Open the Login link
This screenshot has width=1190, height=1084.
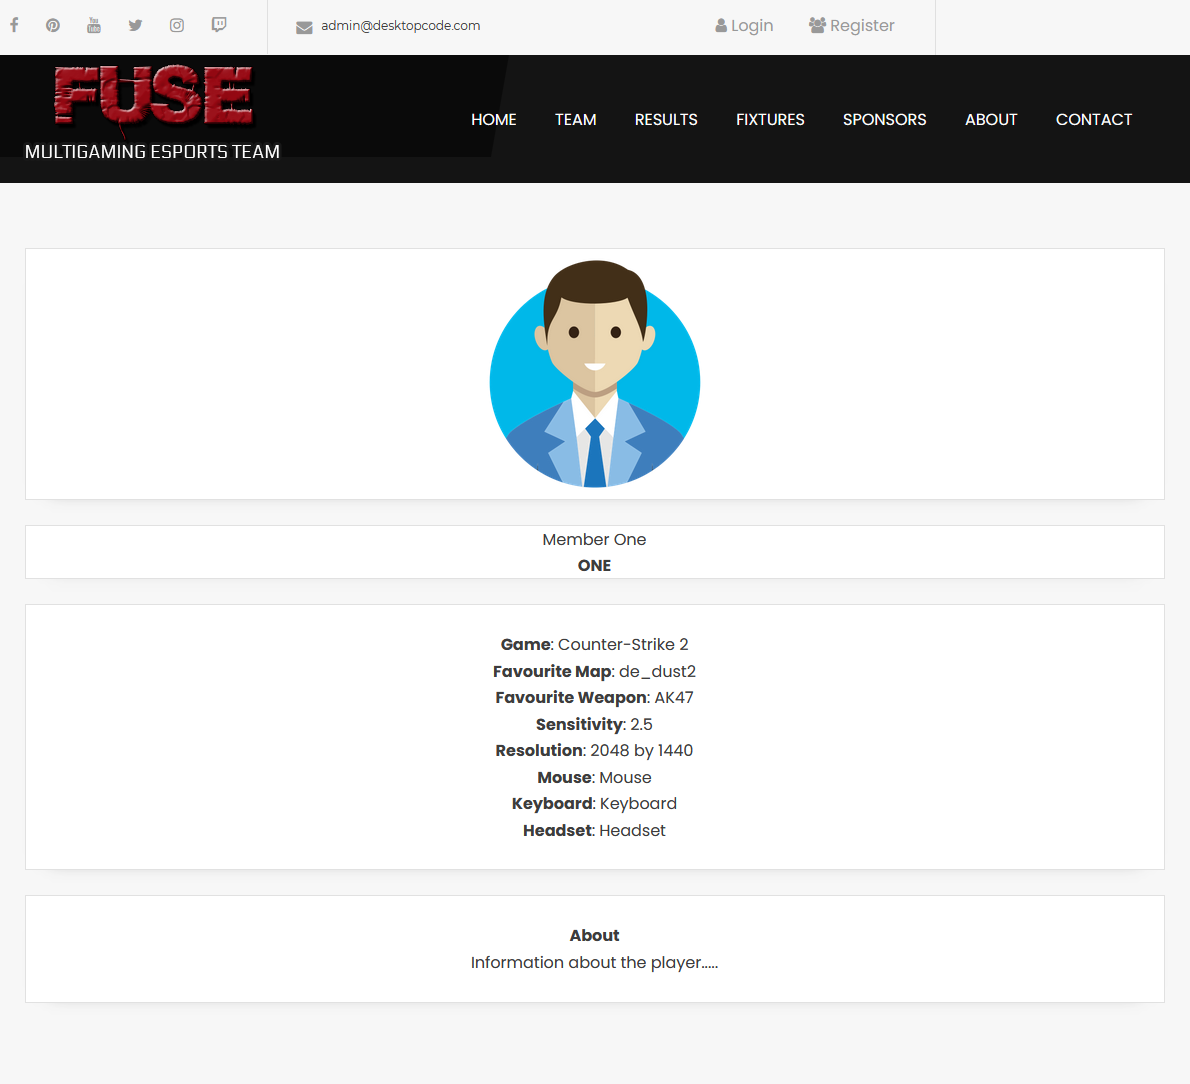[744, 26]
